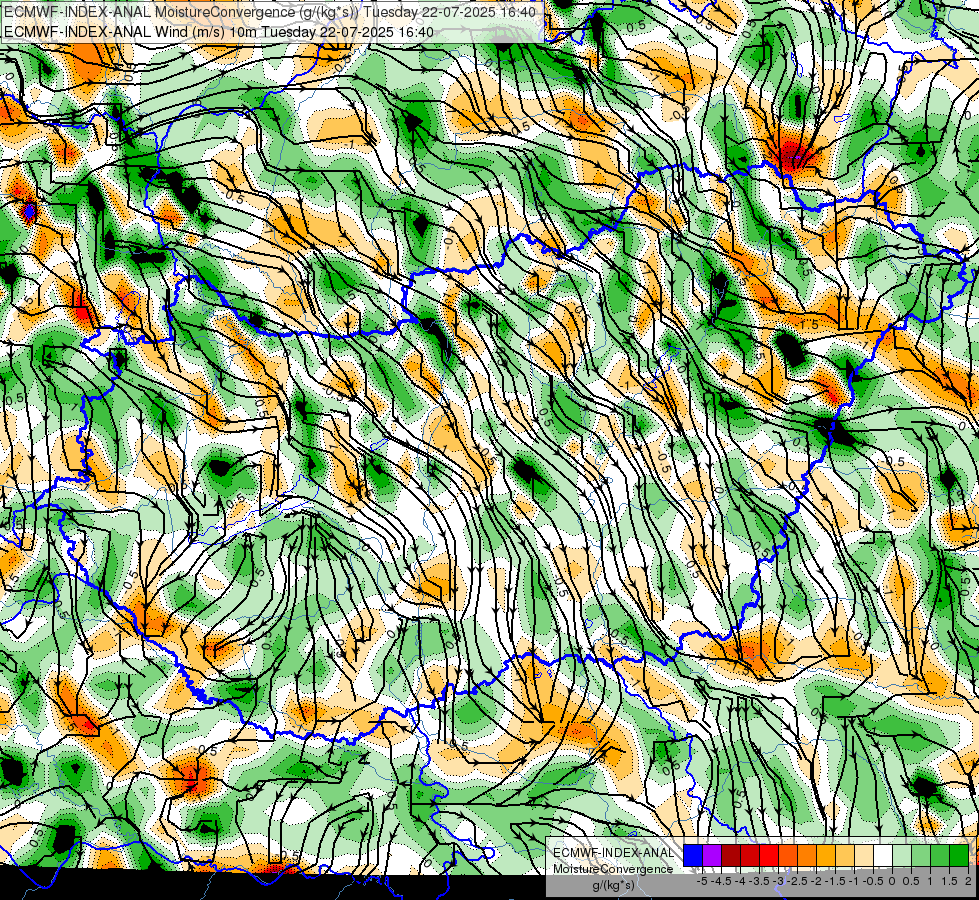Click the legend's ECMWF-INDEX-ANAL label

614,853
